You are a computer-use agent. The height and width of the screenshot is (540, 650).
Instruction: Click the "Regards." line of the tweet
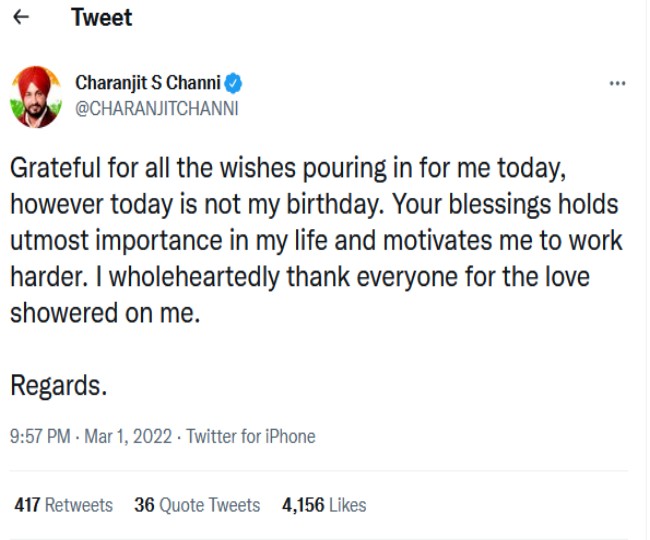[58, 384]
